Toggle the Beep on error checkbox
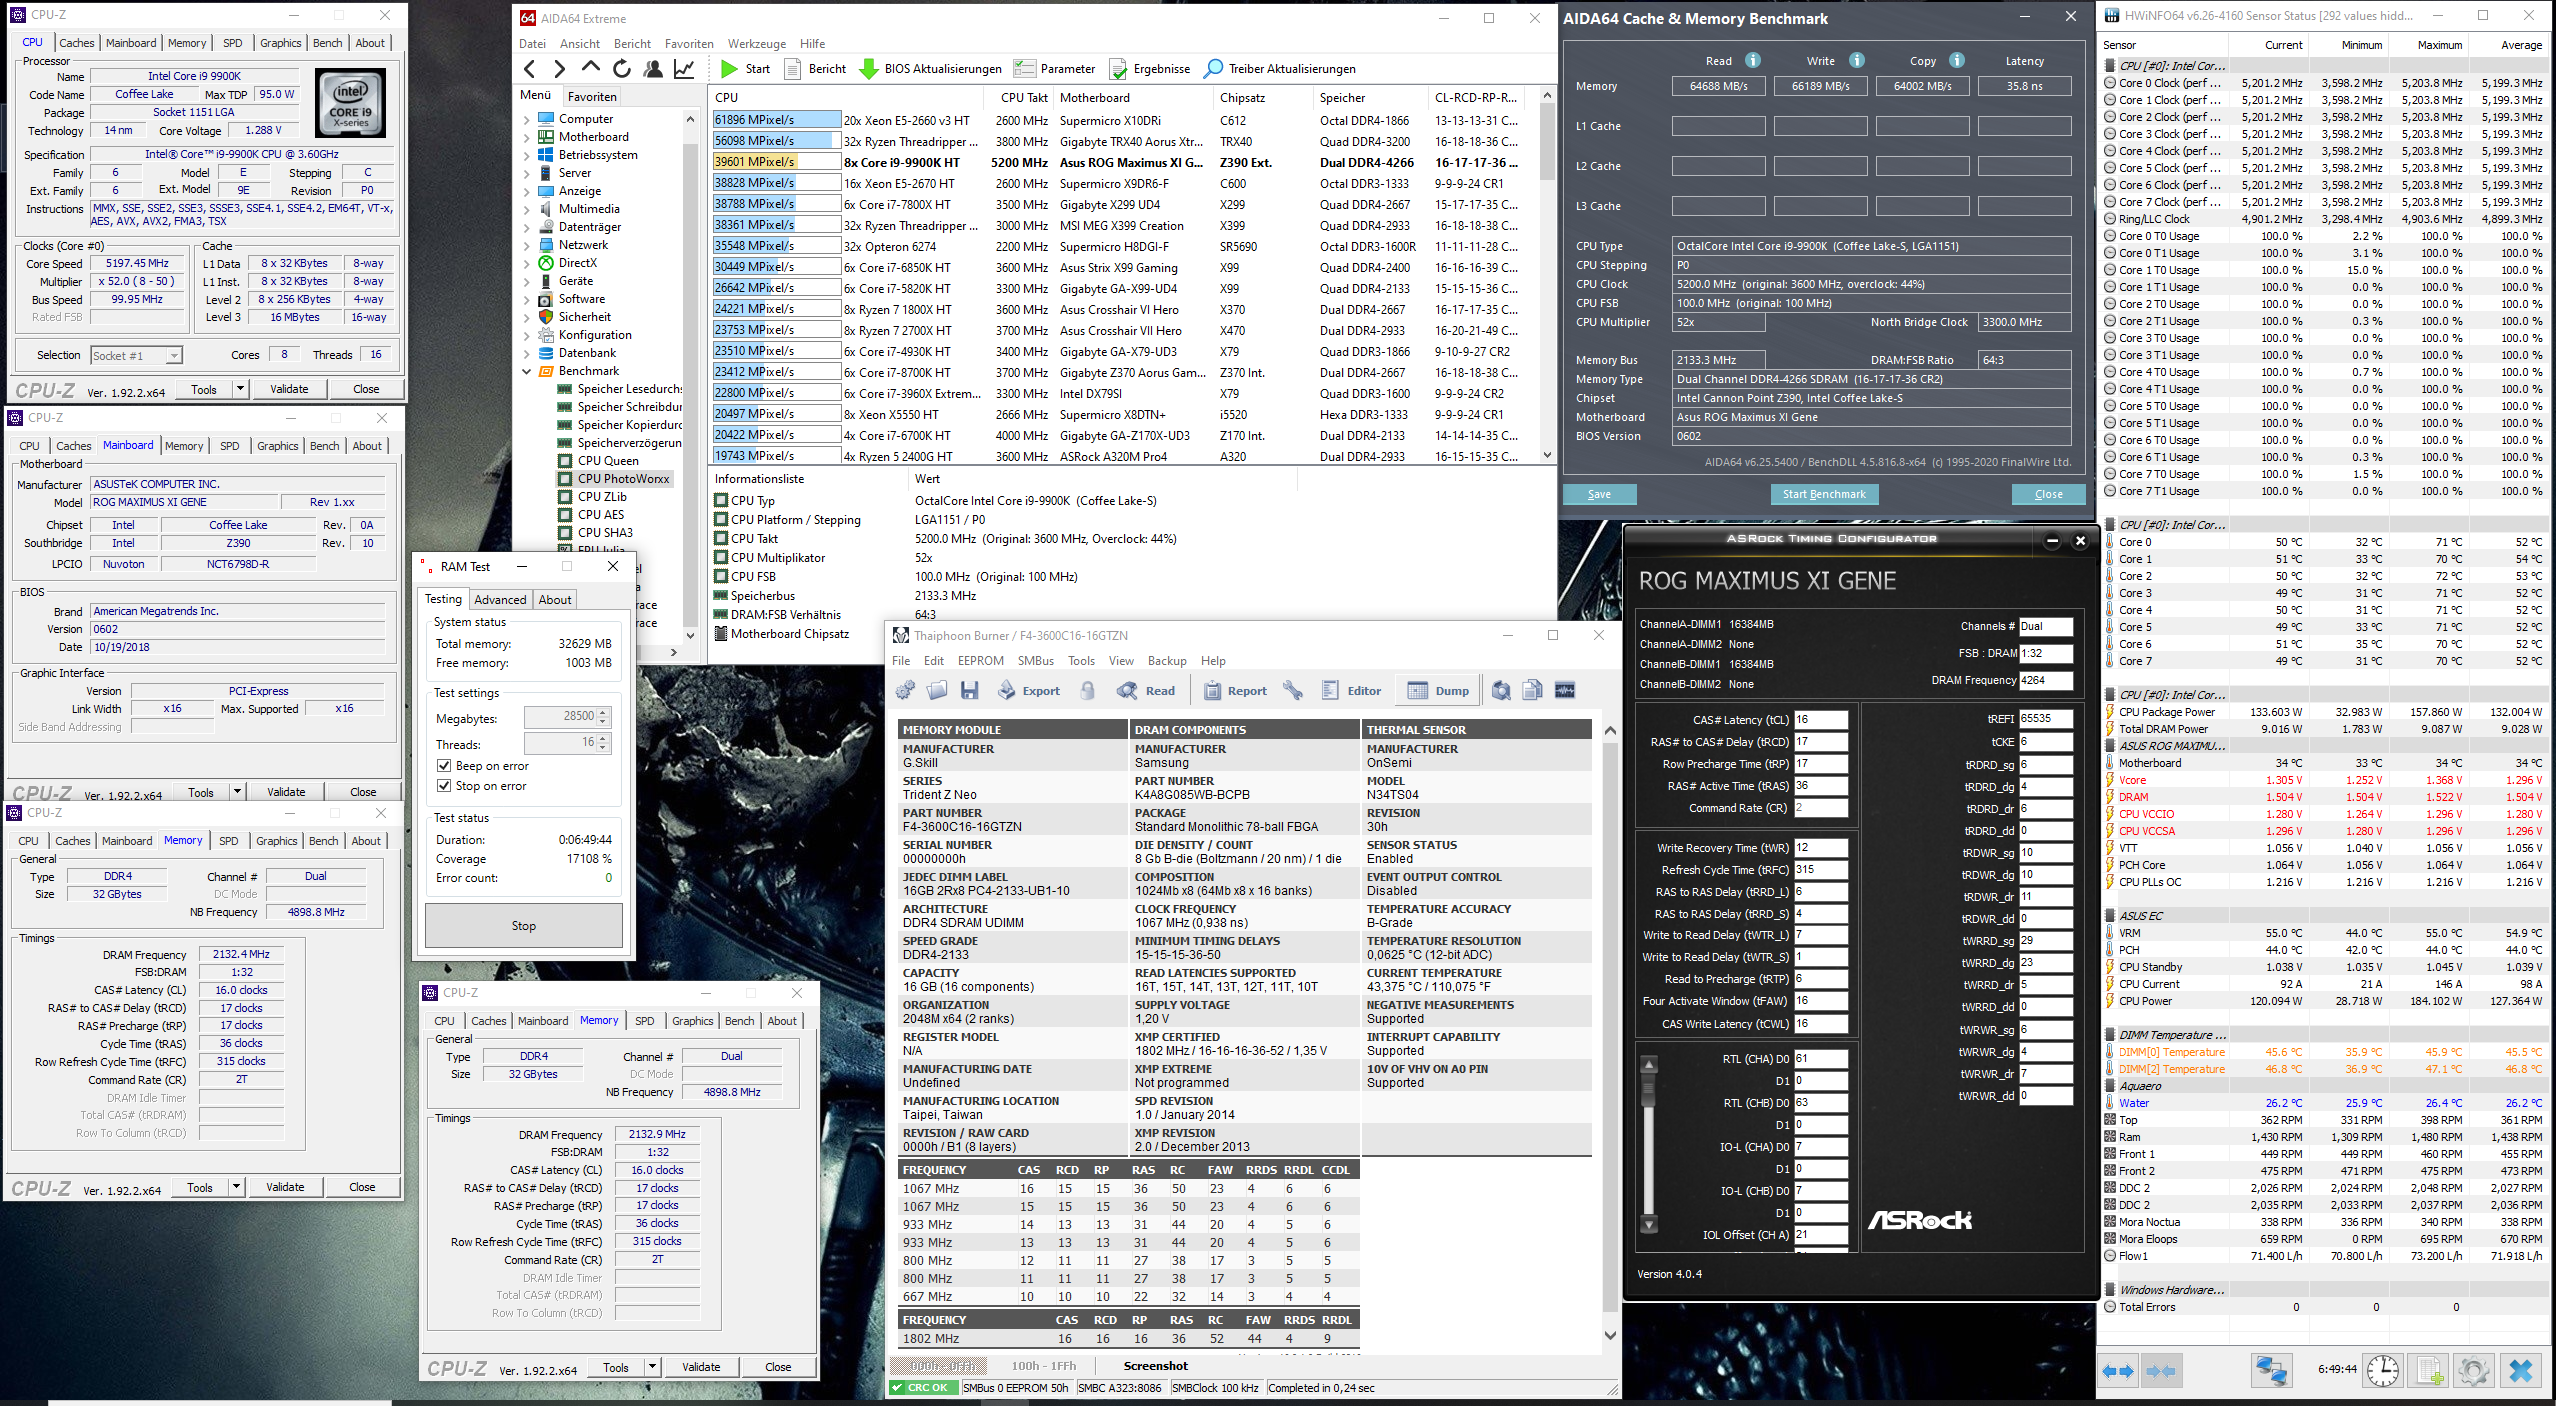This screenshot has width=2556, height=1406. click(x=444, y=766)
